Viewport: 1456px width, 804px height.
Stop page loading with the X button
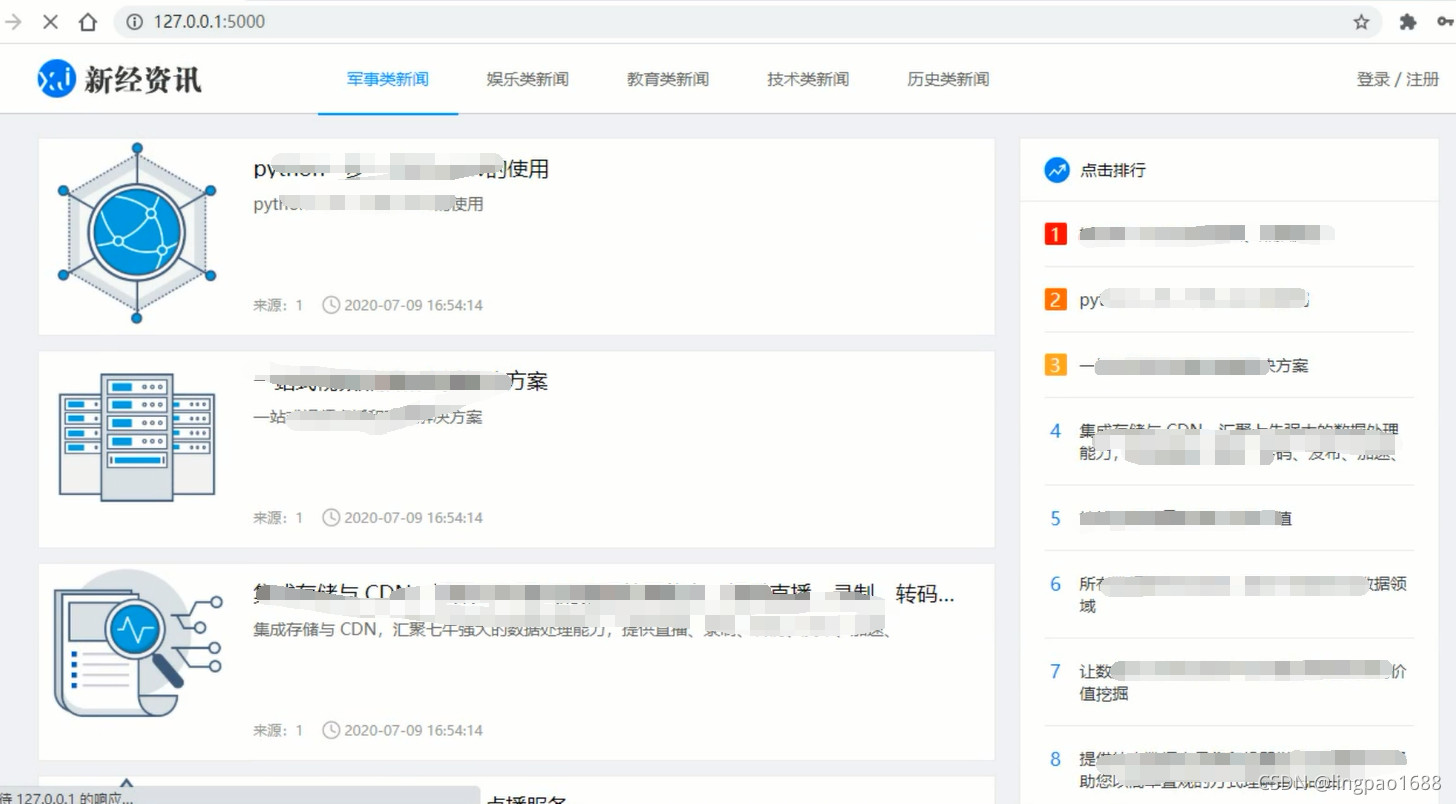tap(50, 21)
